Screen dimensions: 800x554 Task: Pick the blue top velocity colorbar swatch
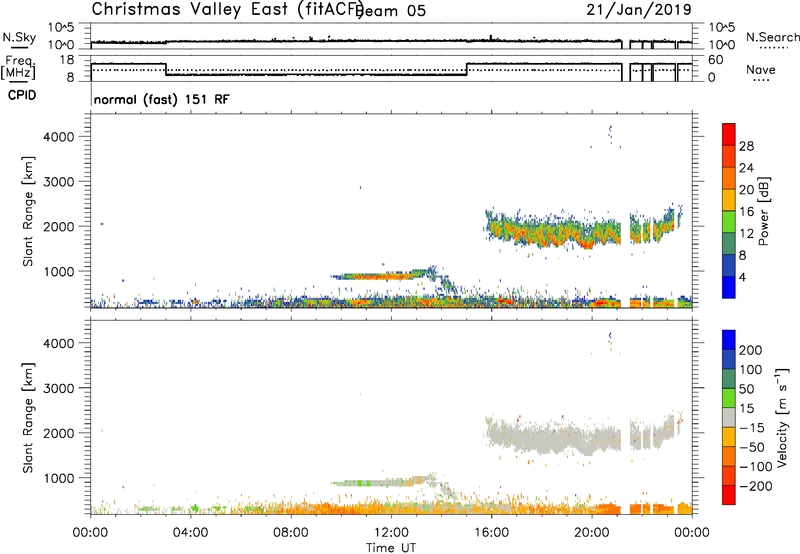pos(729,340)
